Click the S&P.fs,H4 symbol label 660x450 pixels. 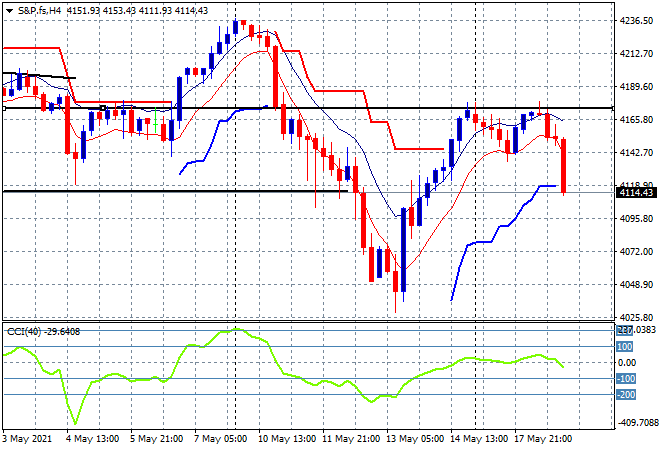pyautogui.click(x=39, y=9)
